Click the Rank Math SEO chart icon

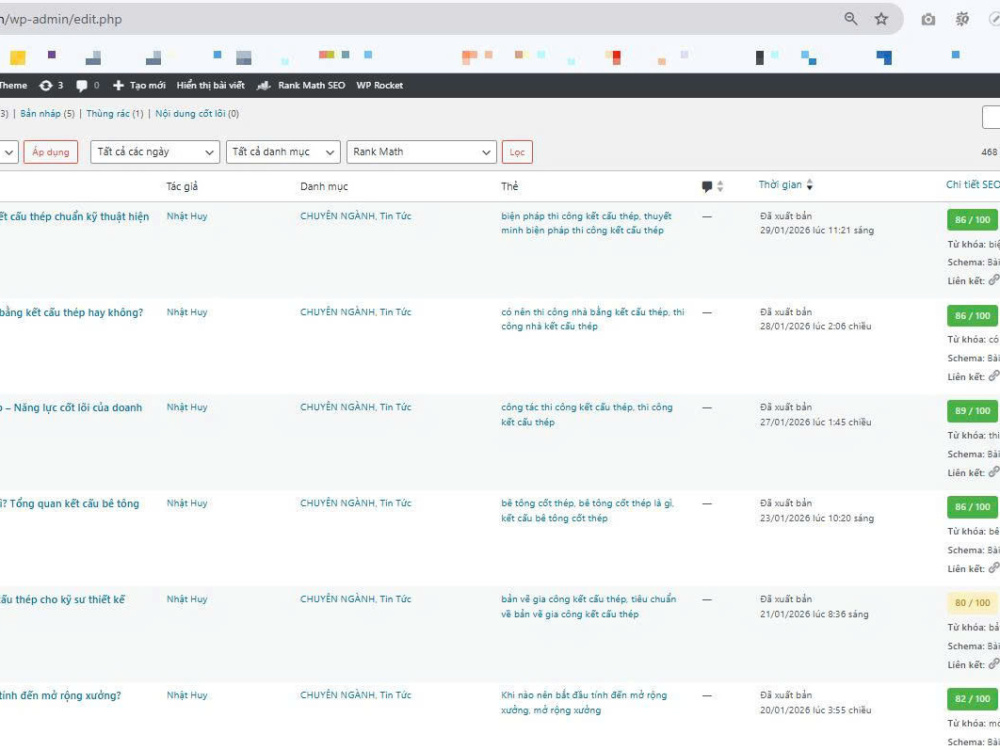pyautogui.click(x=263, y=85)
